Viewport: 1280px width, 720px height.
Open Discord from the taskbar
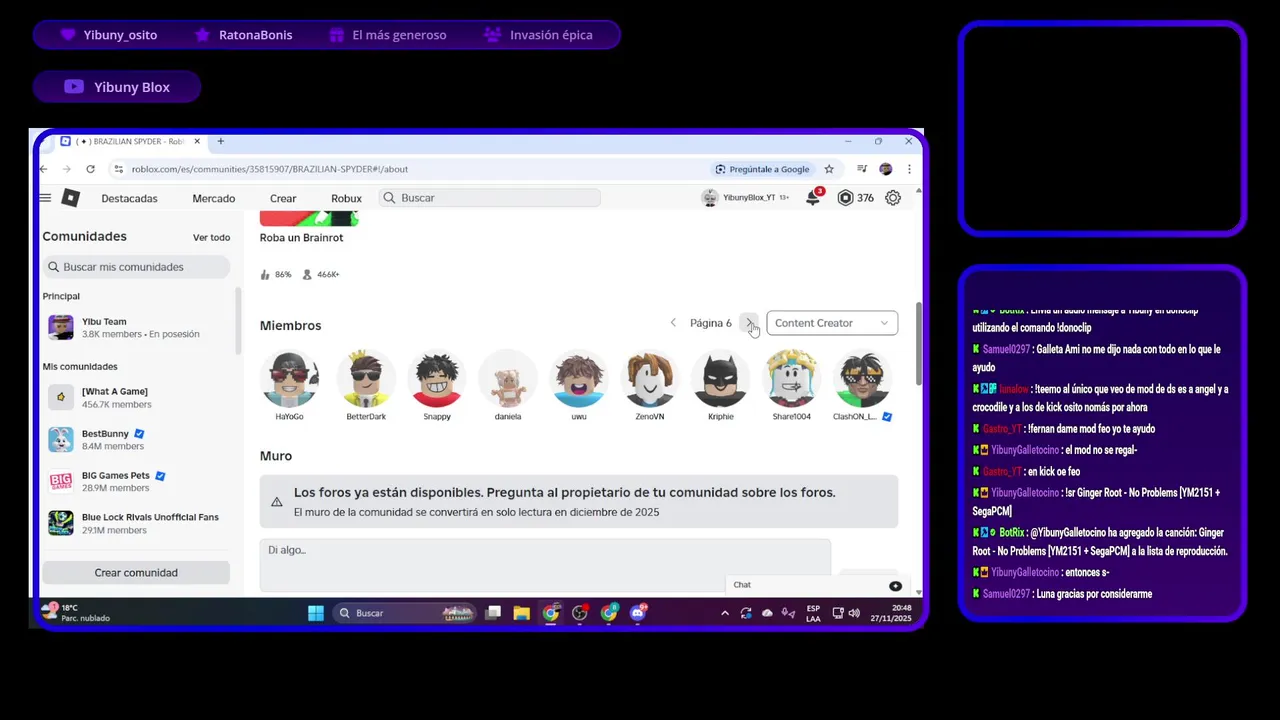pos(638,613)
